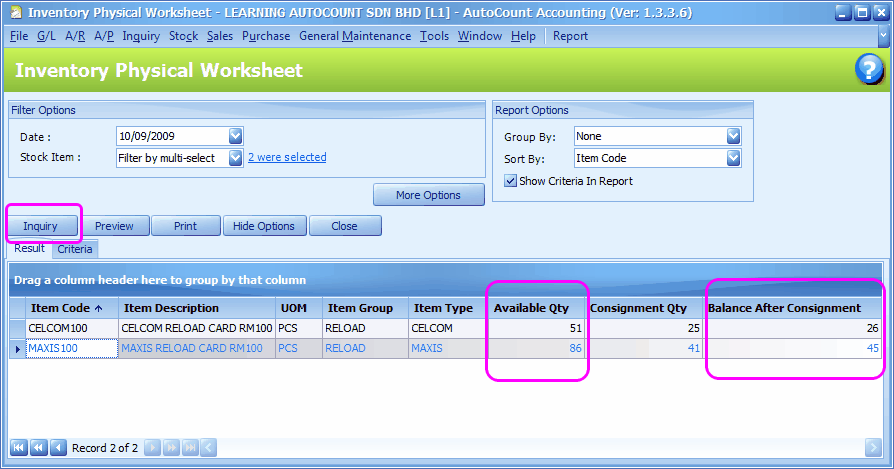Click the Preview button
This screenshot has height=469, width=894.
tap(114, 226)
